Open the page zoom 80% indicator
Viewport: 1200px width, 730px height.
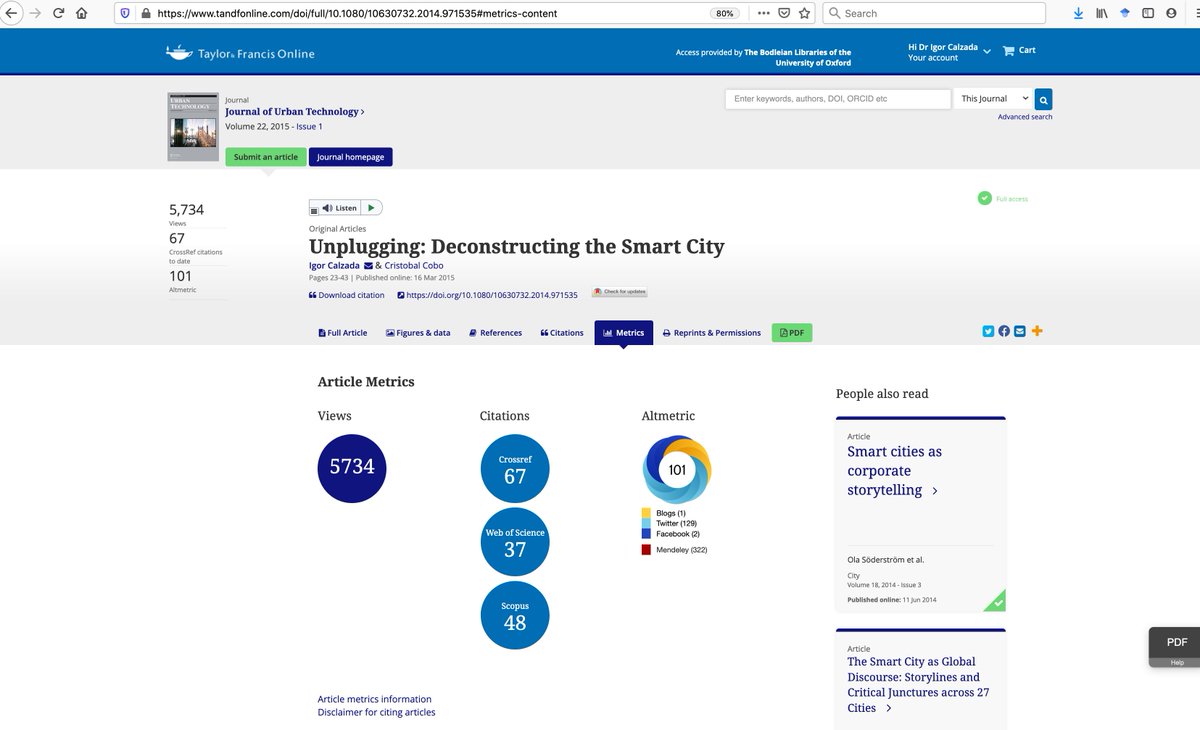tap(724, 13)
